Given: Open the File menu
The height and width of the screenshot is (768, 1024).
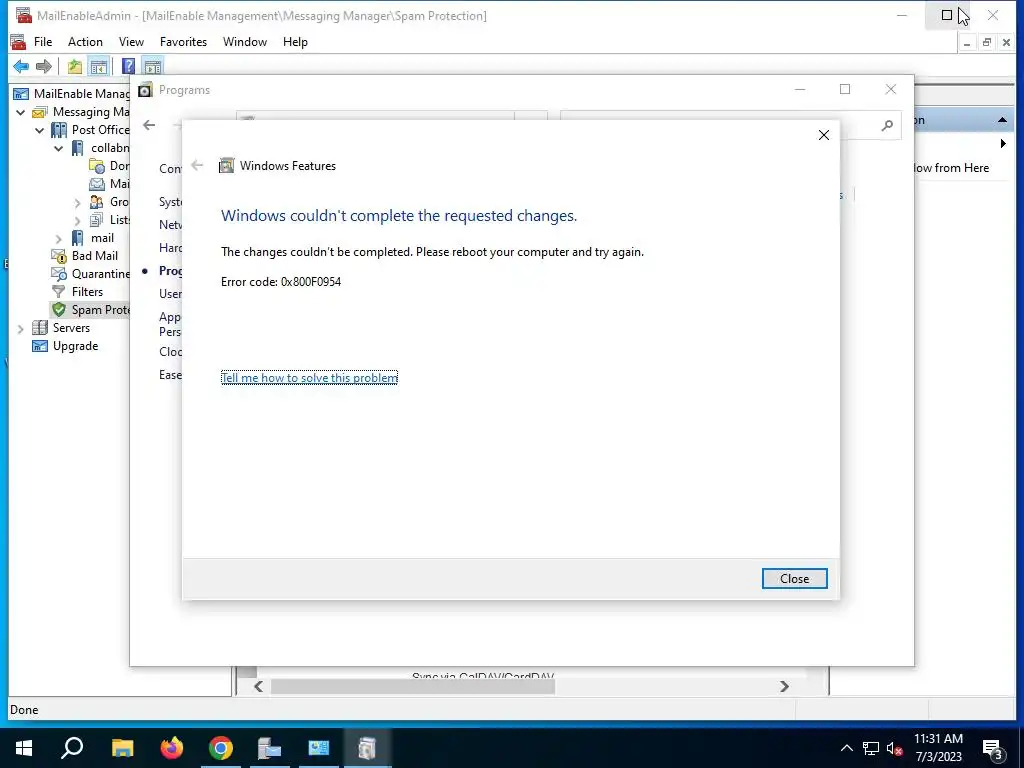Looking at the screenshot, I should (x=43, y=42).
